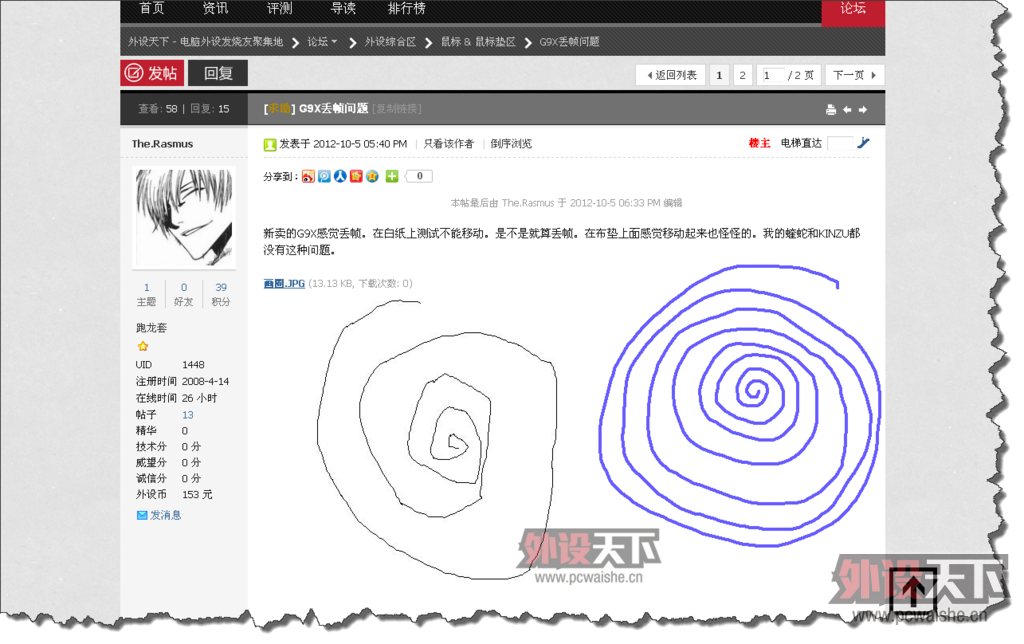
Task: Click the UID 1448 value
Action: 193,365
